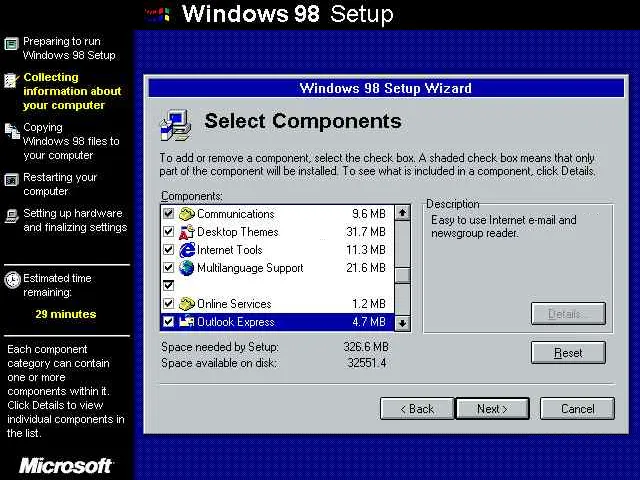Click the 4.7 MB size value
Image resolution: width=640 pixels, height=480 pixels.
click(369, 322)
